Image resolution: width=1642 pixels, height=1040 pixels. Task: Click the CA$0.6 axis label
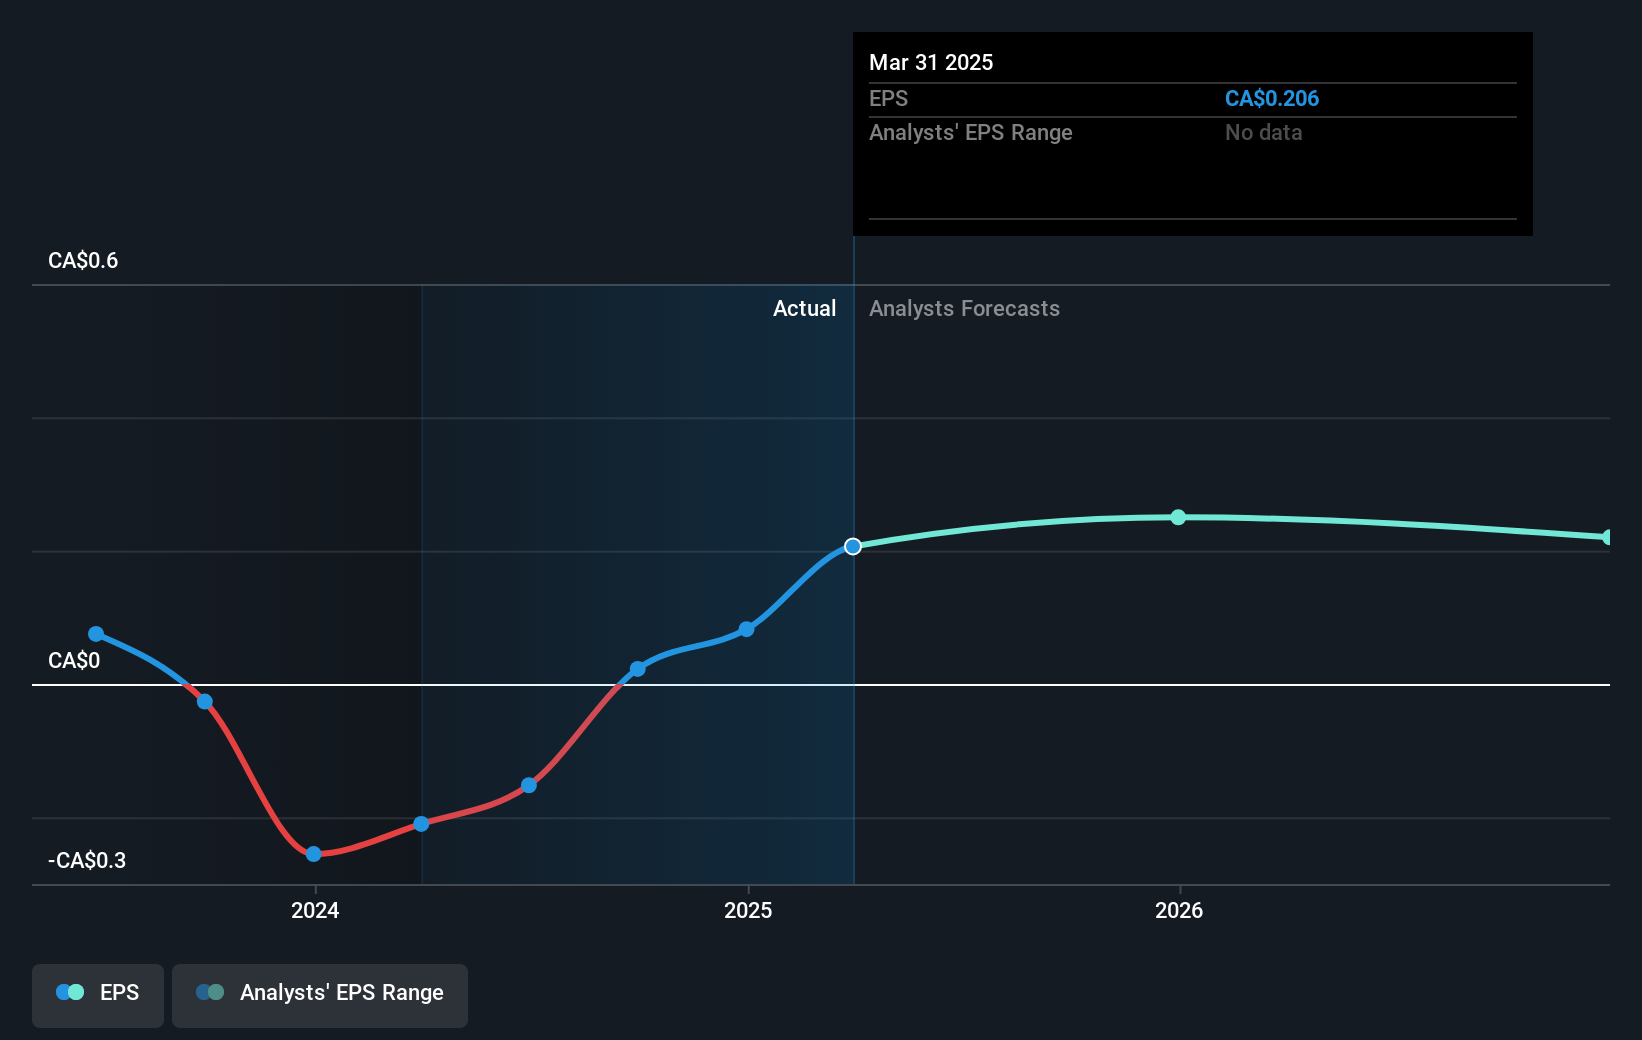point(82,260)
